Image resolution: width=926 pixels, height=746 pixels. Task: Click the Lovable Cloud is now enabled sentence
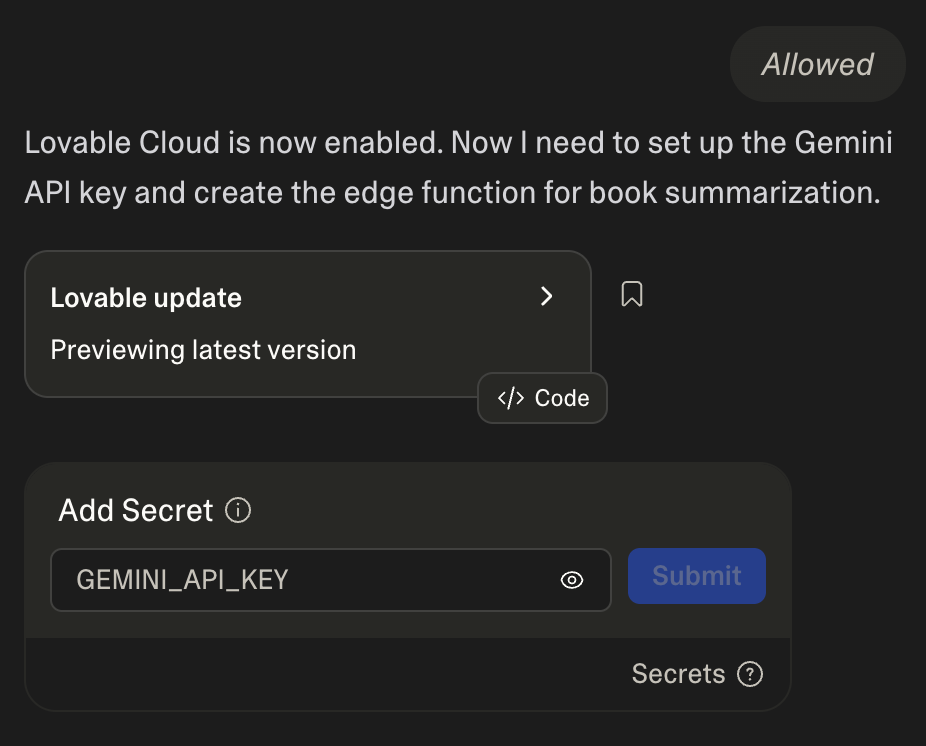click(x=232, y=143)
